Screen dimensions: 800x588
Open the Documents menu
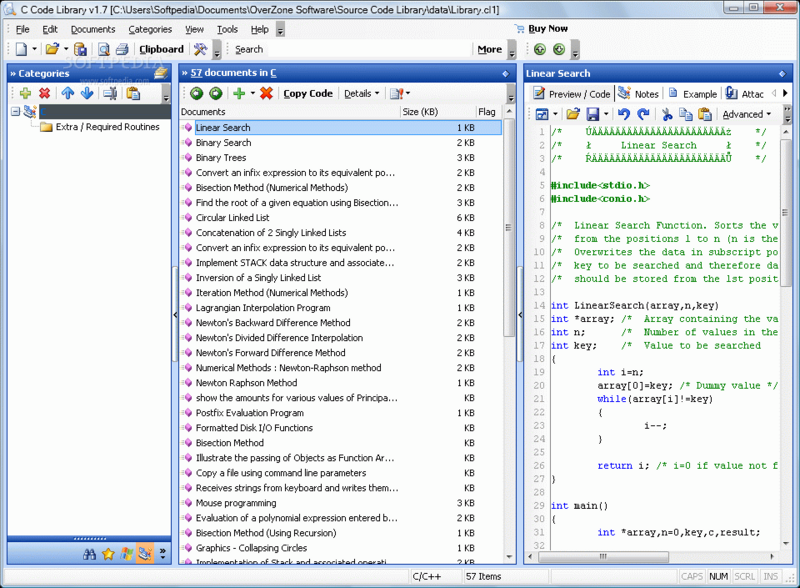click(x=93, y=29)
